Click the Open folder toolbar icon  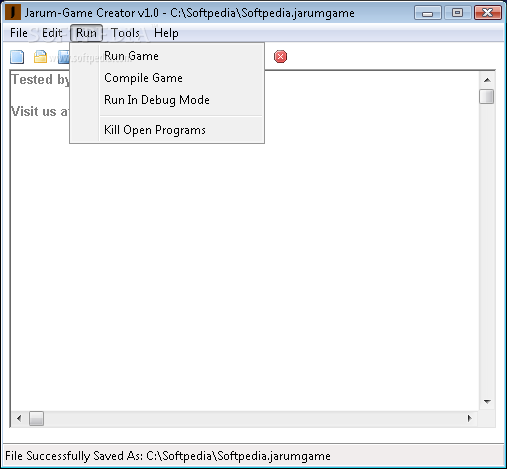[x=40, y=57]
